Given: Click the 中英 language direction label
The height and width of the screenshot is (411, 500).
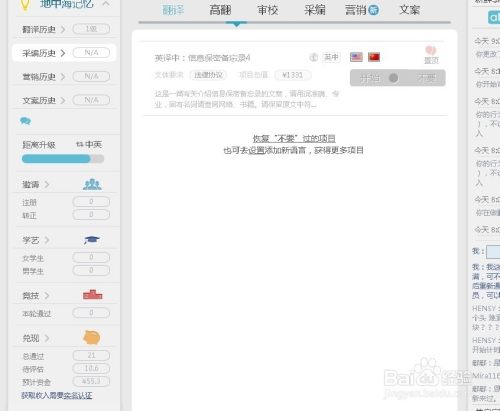Looking at the screenshot, I should tap(93, 144).
